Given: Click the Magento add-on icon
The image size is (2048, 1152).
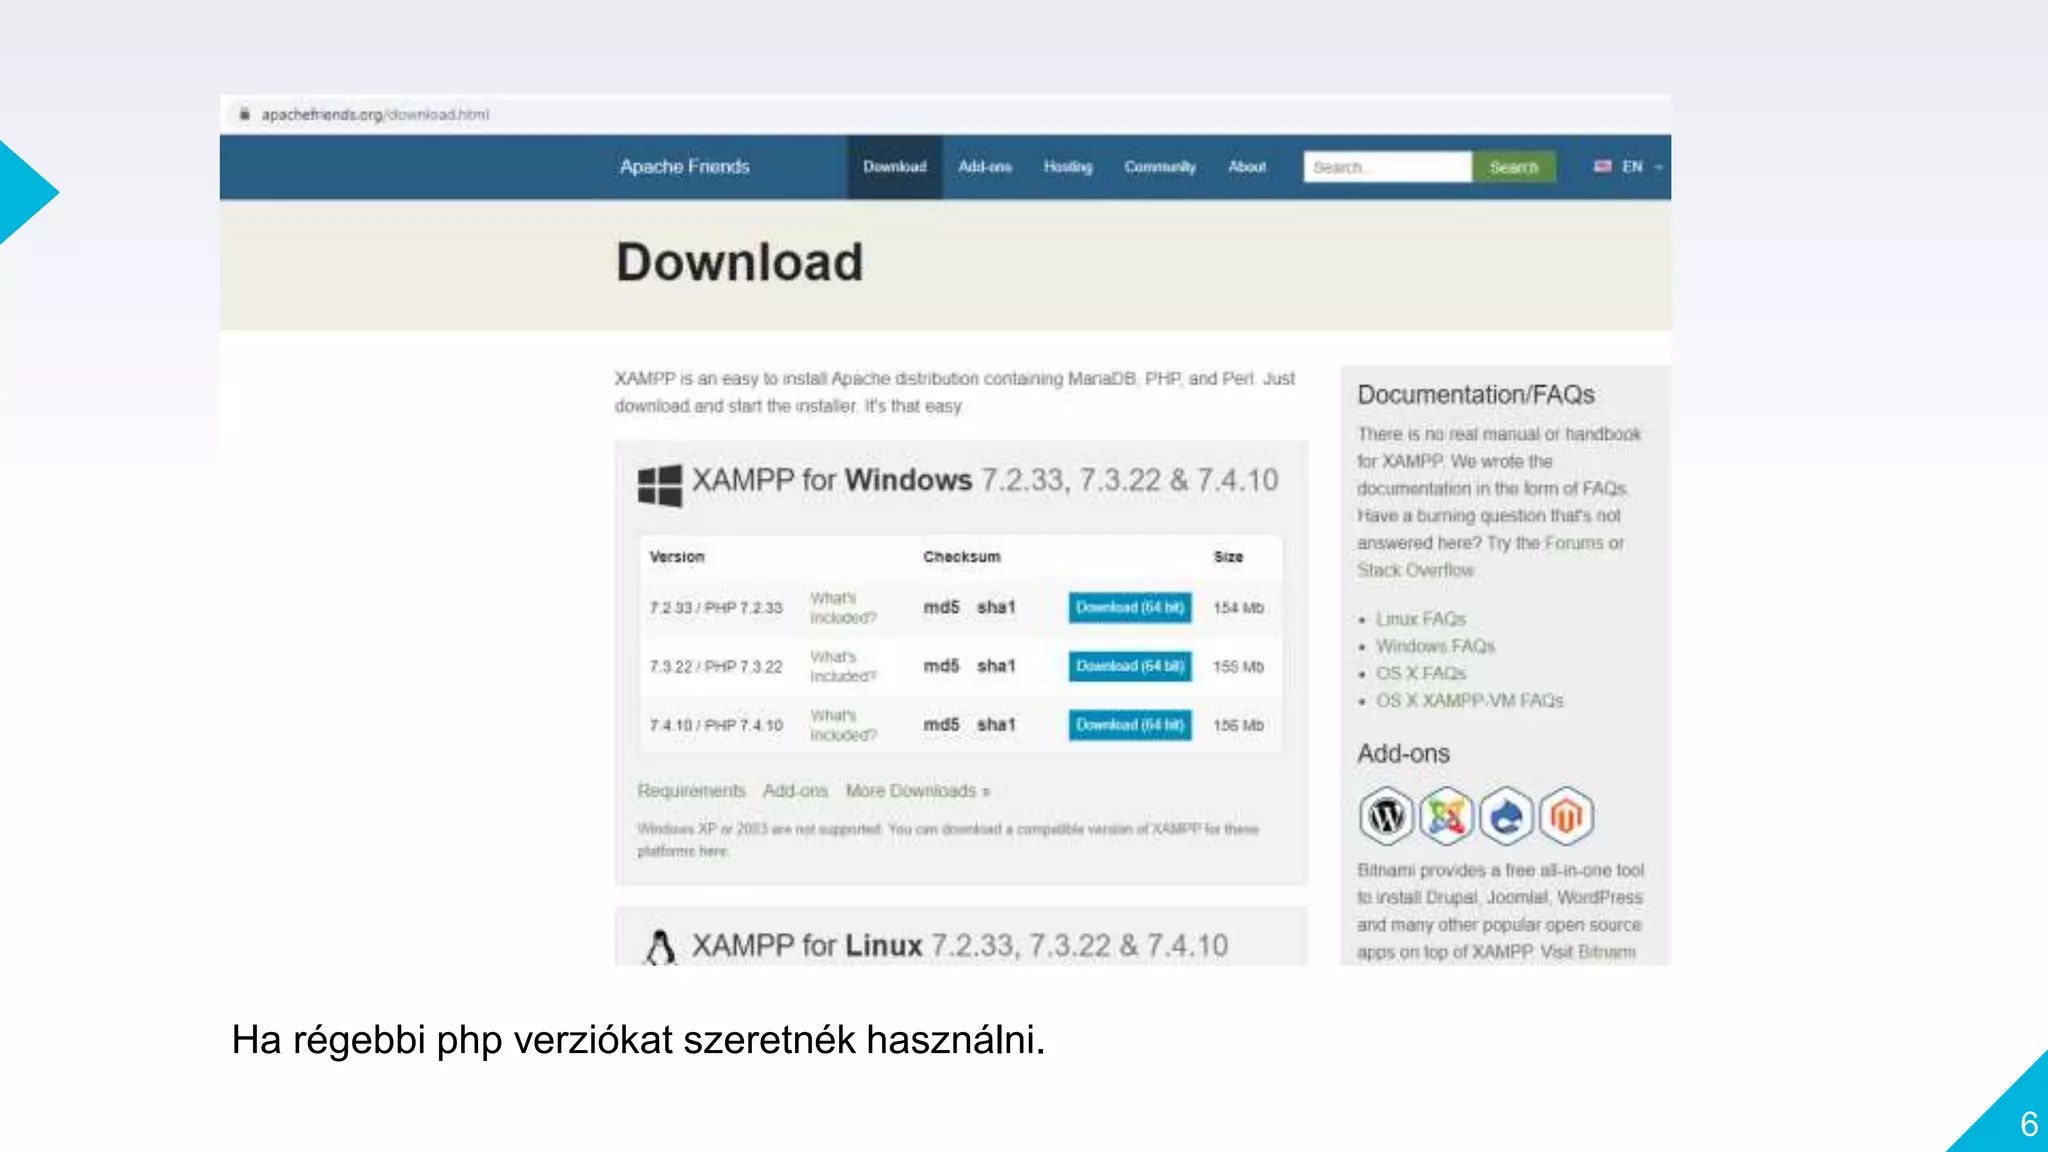Looking at the screenshot, I should [x=1566, y=817].
